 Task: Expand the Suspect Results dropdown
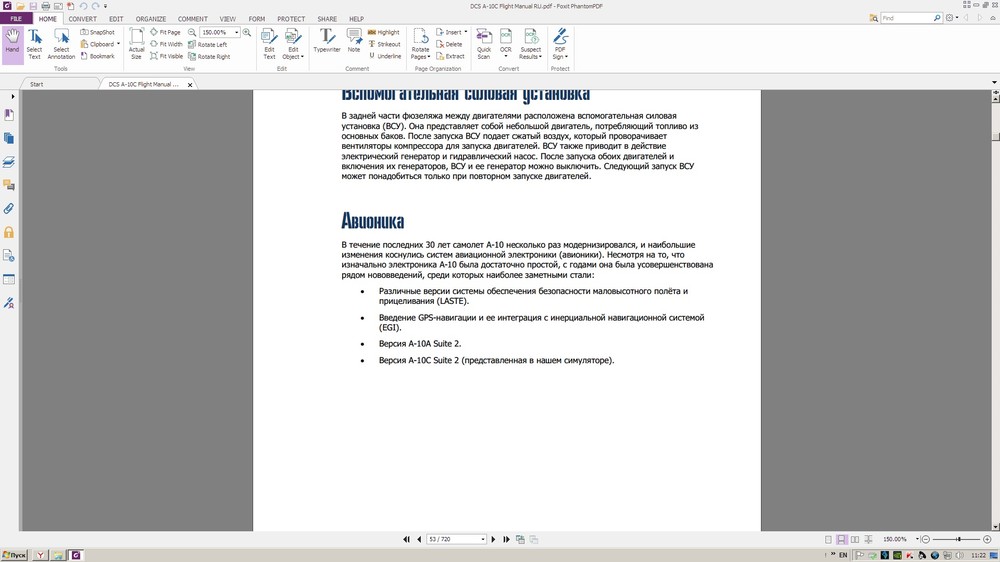pos(541,57)
